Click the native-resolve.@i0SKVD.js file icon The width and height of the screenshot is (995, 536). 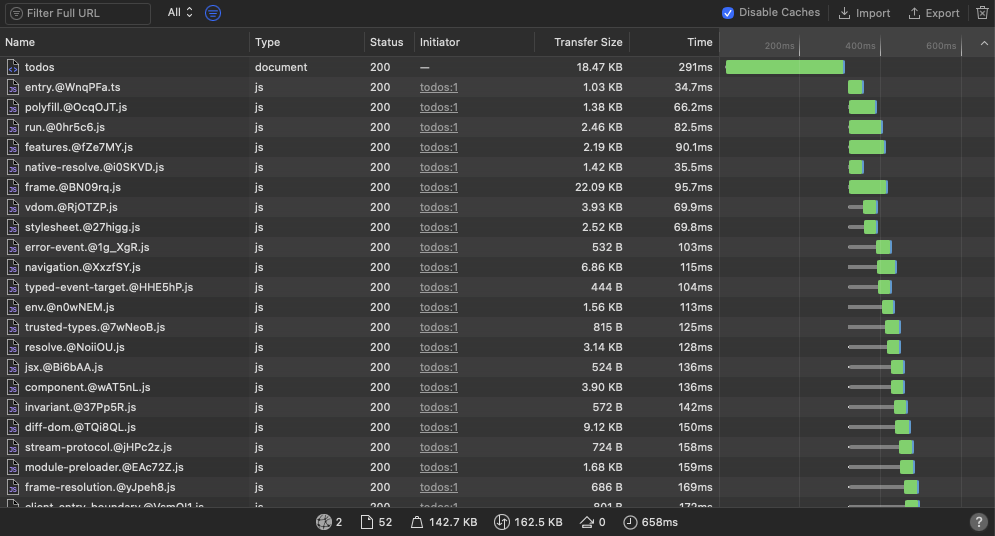[x=13, y=167]
